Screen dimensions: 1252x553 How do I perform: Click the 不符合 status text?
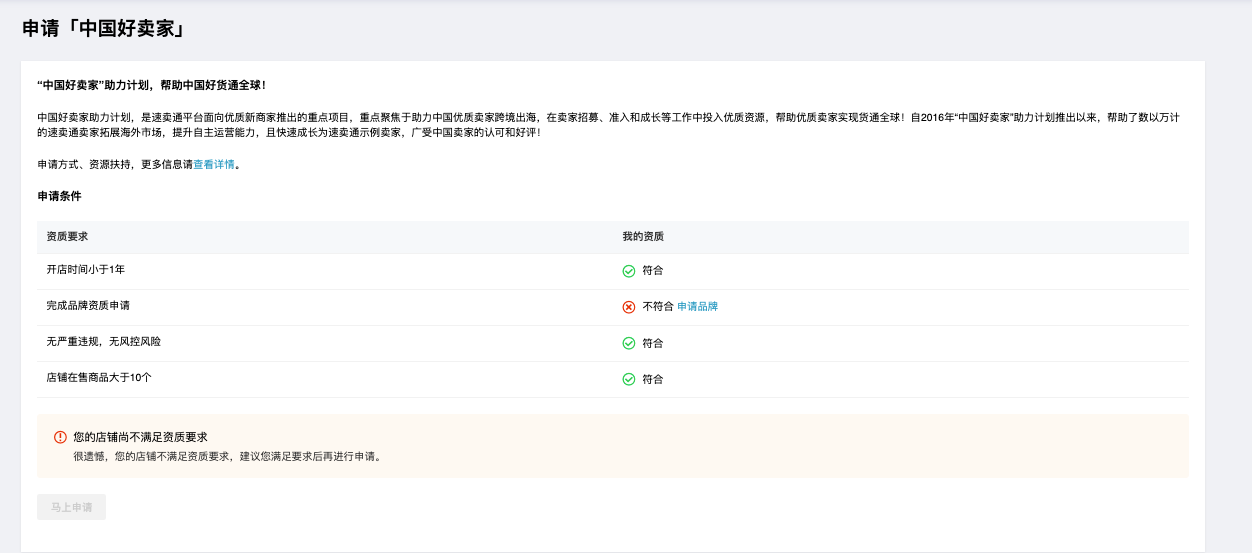click(657, 307)
